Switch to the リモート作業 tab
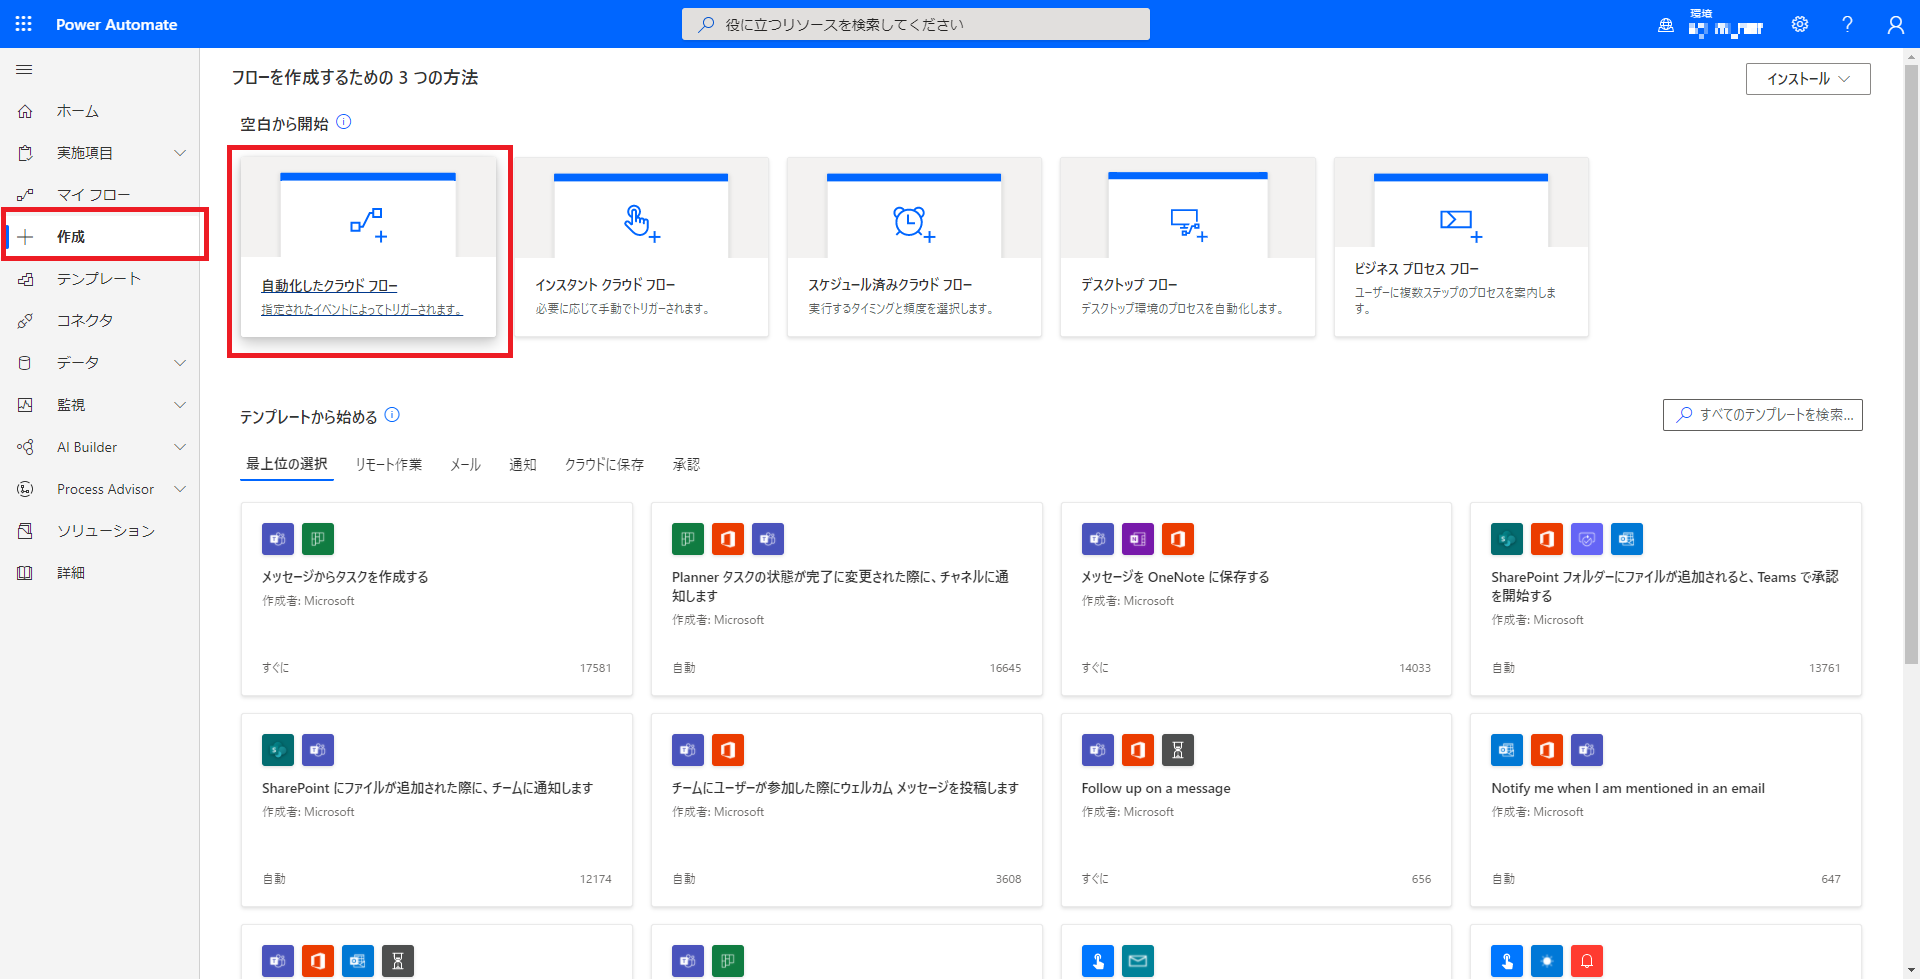1920x979 pixels. point(389,465)
